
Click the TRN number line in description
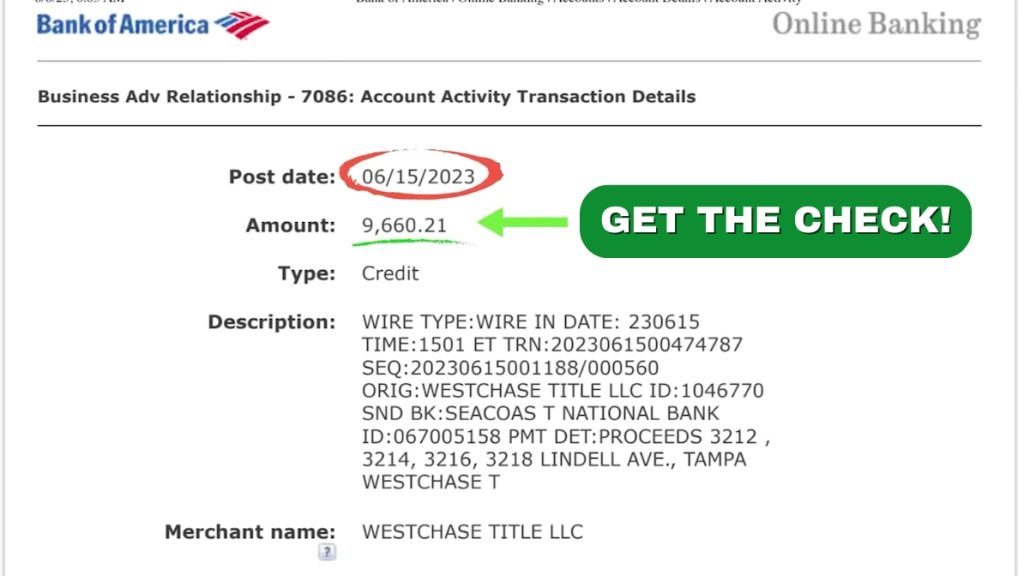tap(552, 345)
